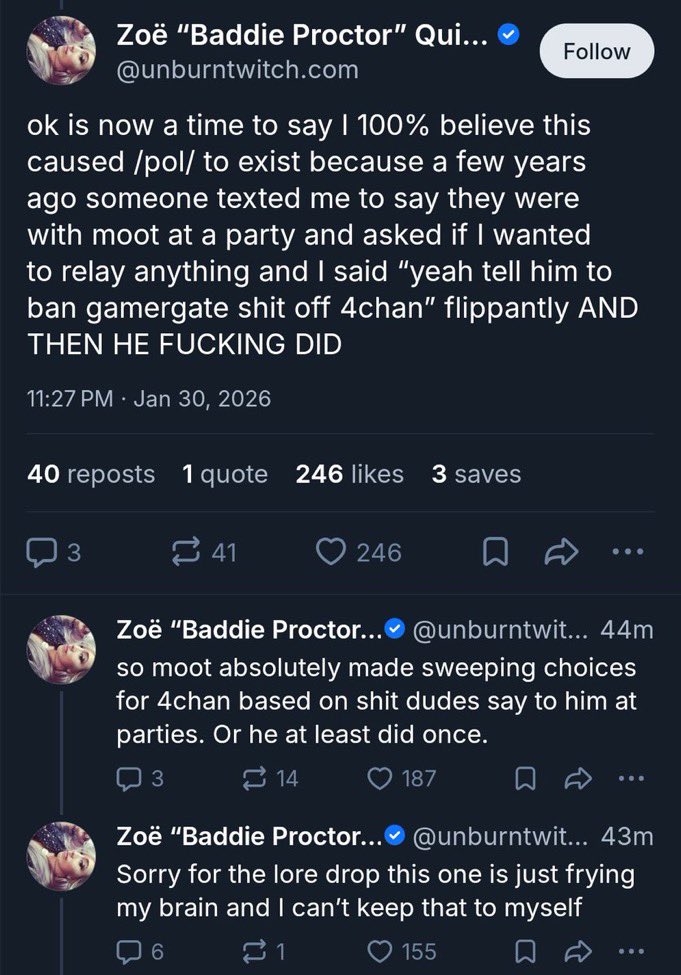This screenshot has height=975, width=681.
Task: Open the @unburntwitch.com handle link
Action: (237, 71)
